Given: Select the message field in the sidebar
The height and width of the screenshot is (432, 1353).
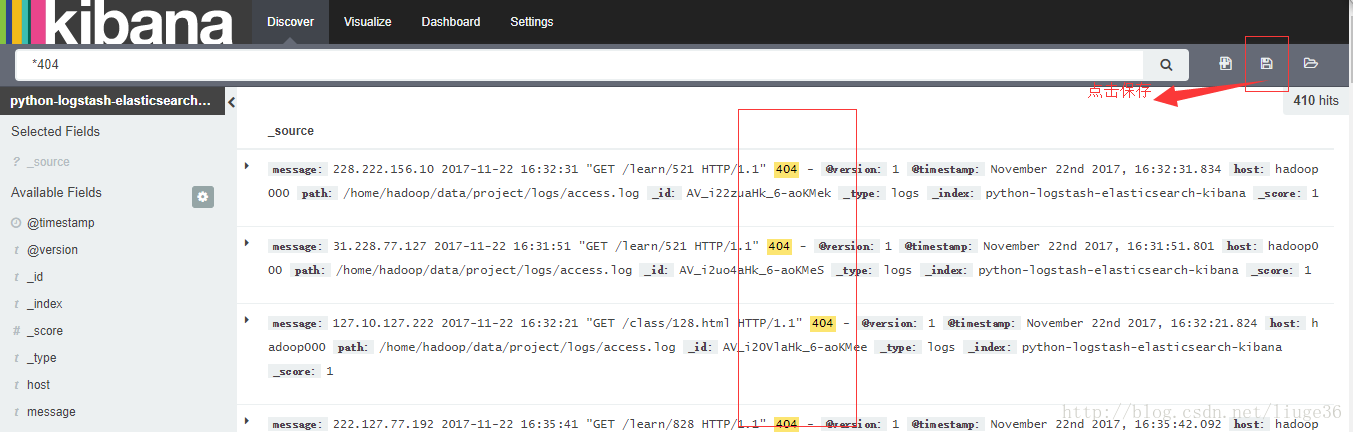Looking at the screenshot, I should tap(51, 412).
